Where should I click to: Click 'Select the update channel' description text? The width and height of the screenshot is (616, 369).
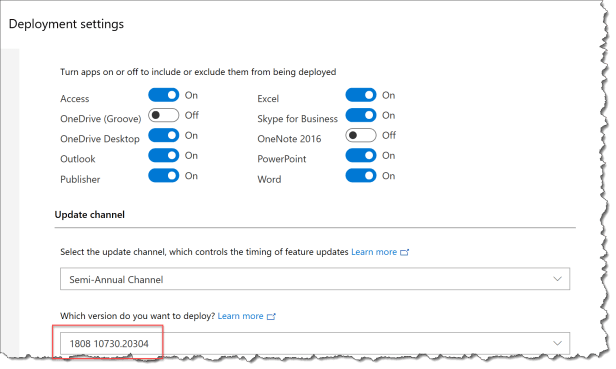pos(204,252)
